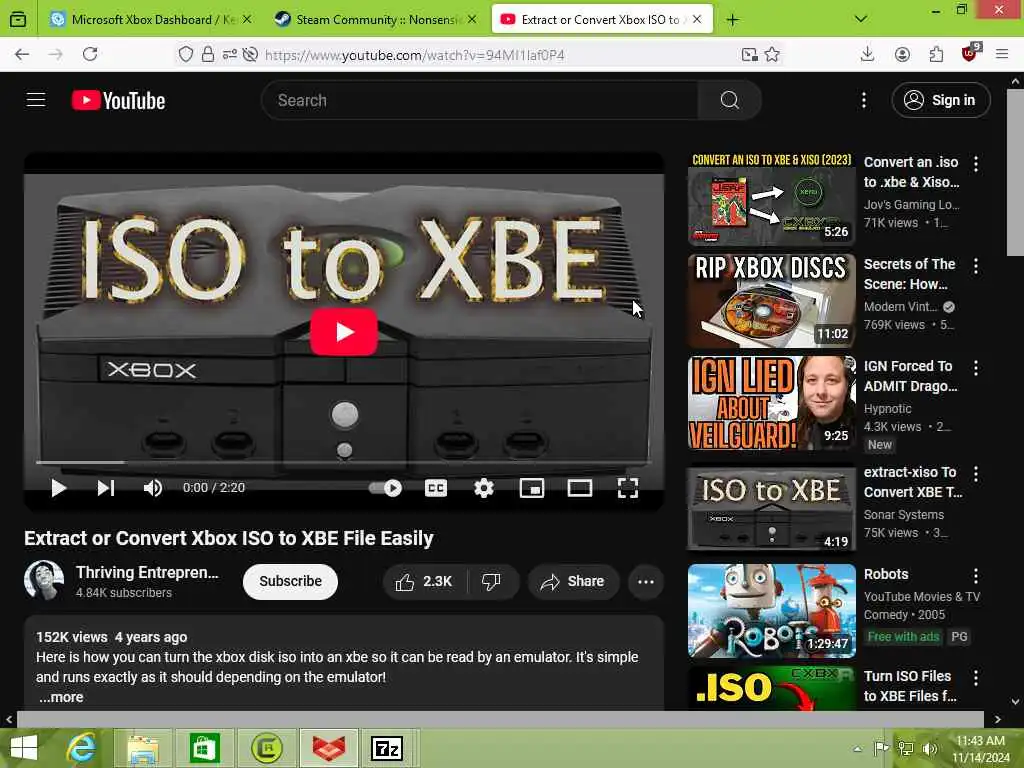
Task: Open uBlock Origin extension icon
Action: tap(970, 53)
